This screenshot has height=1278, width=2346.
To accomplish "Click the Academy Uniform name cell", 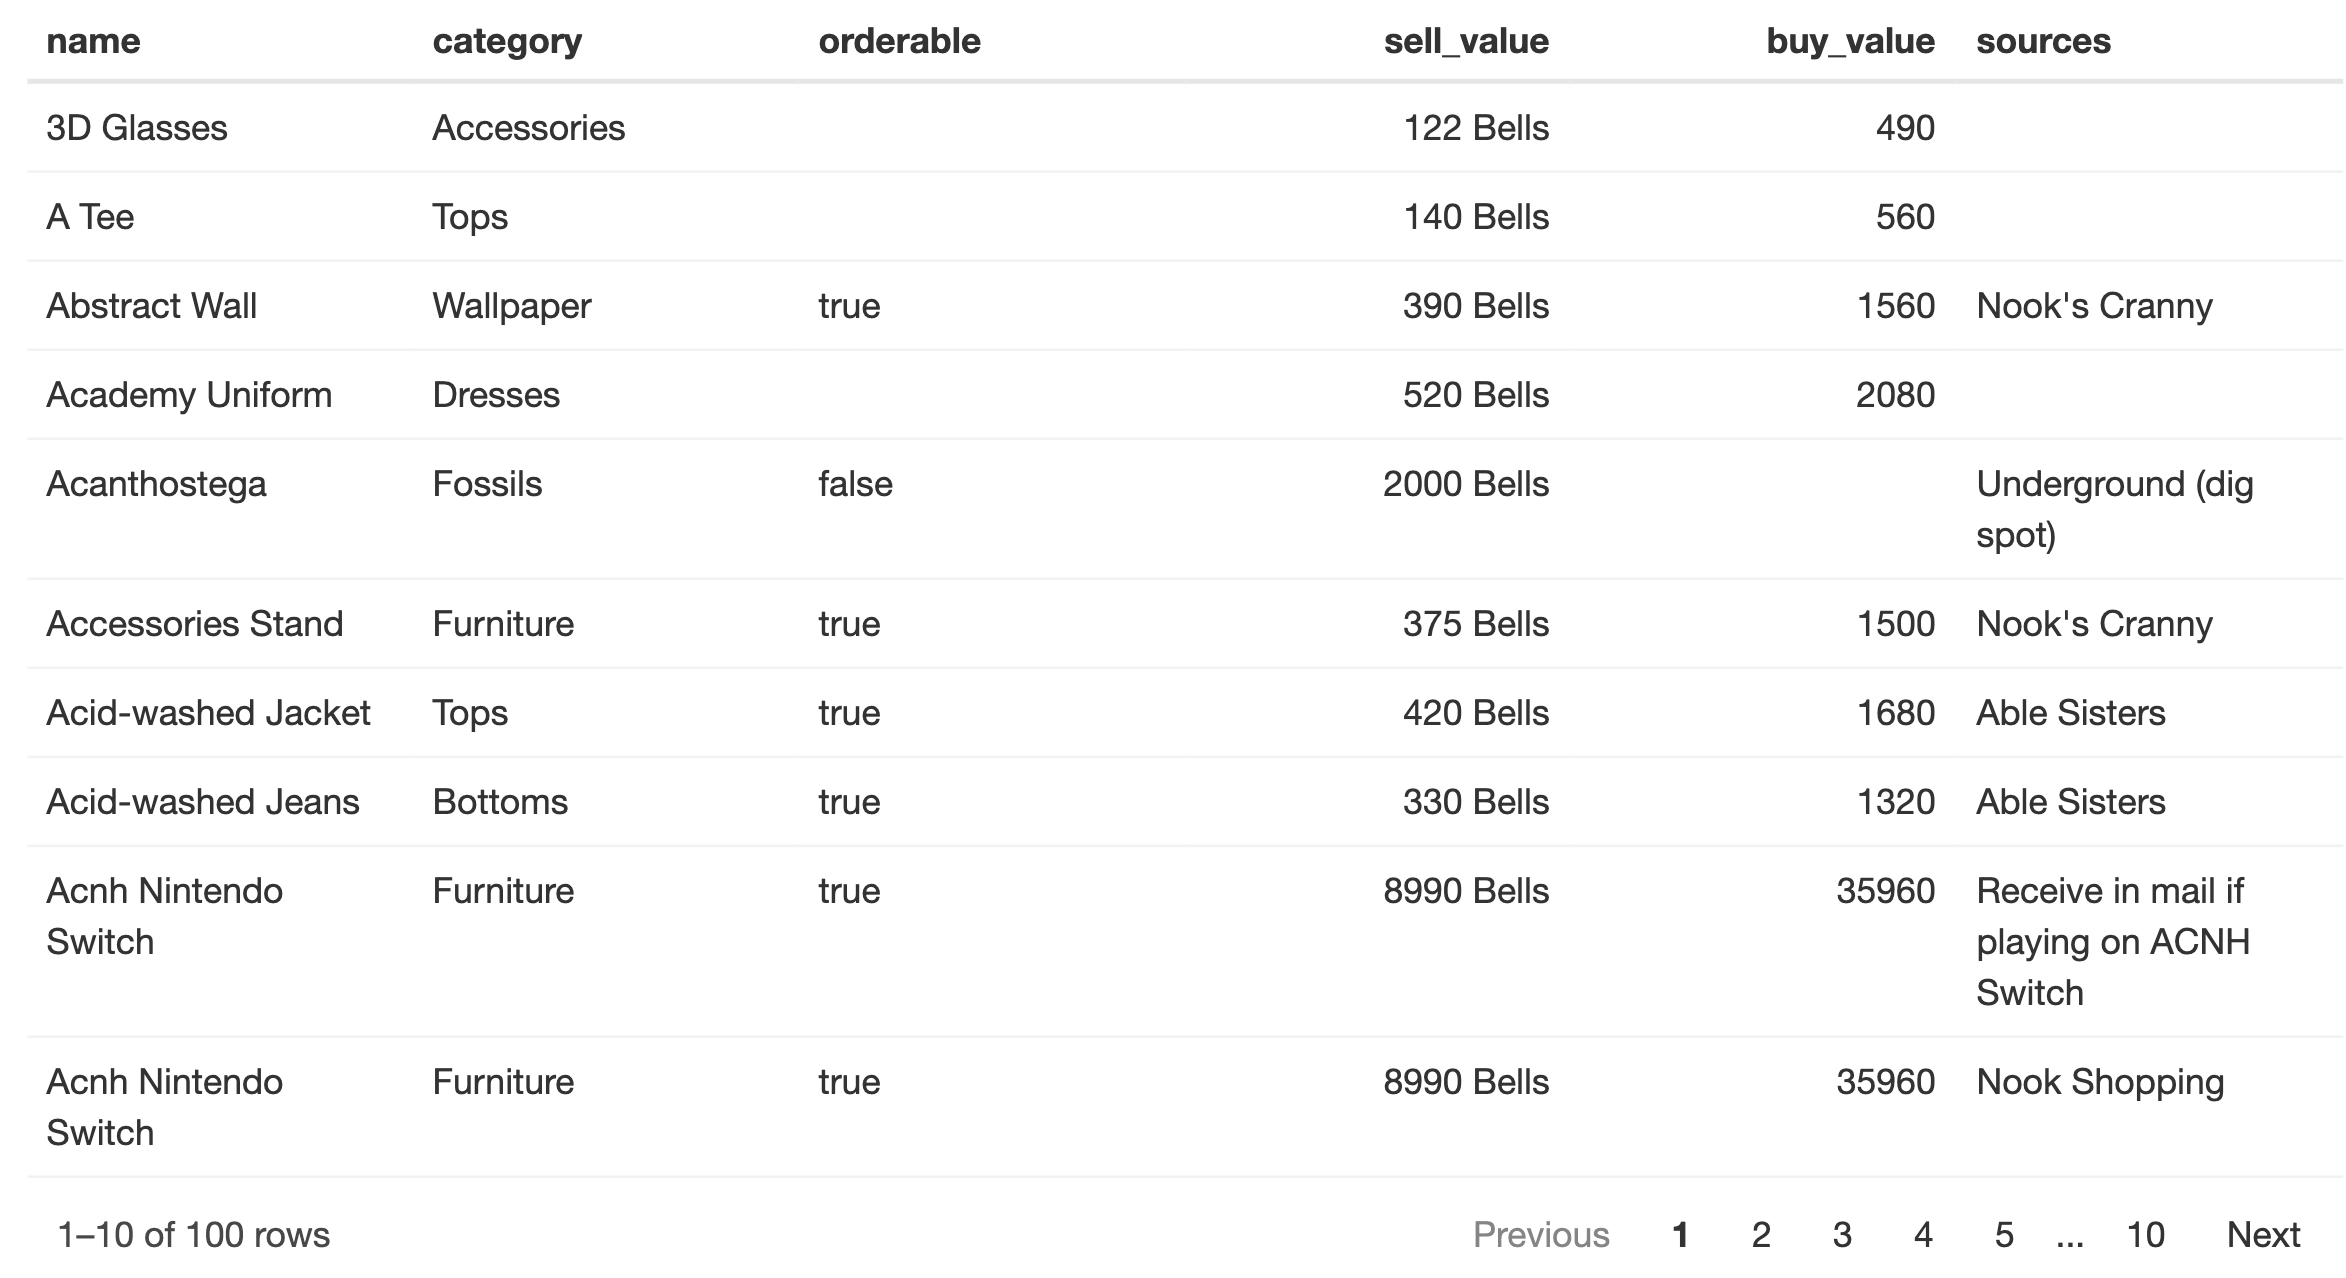I will pyautogui.click(x=189, y=395).
